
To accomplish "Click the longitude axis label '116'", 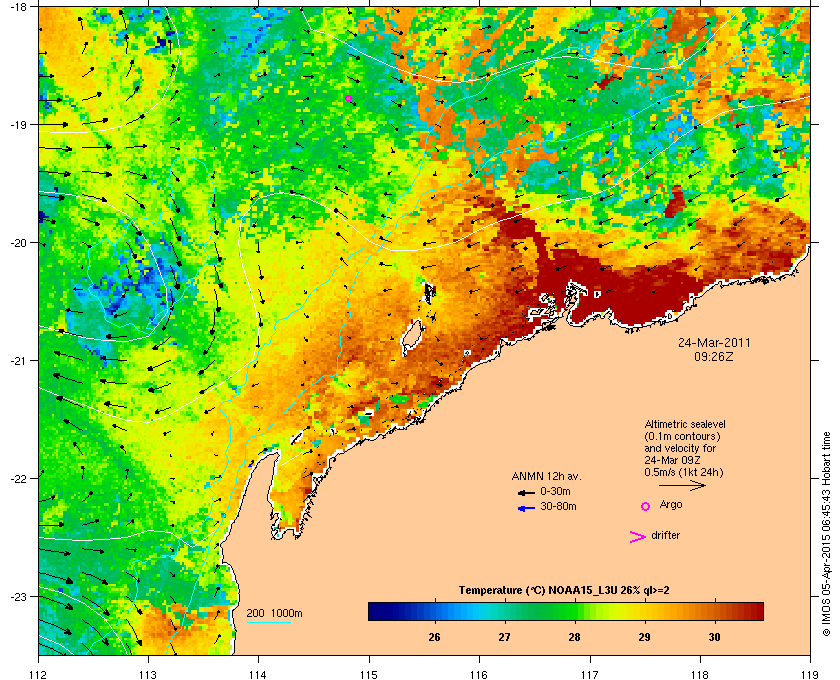I will (479, 674).
